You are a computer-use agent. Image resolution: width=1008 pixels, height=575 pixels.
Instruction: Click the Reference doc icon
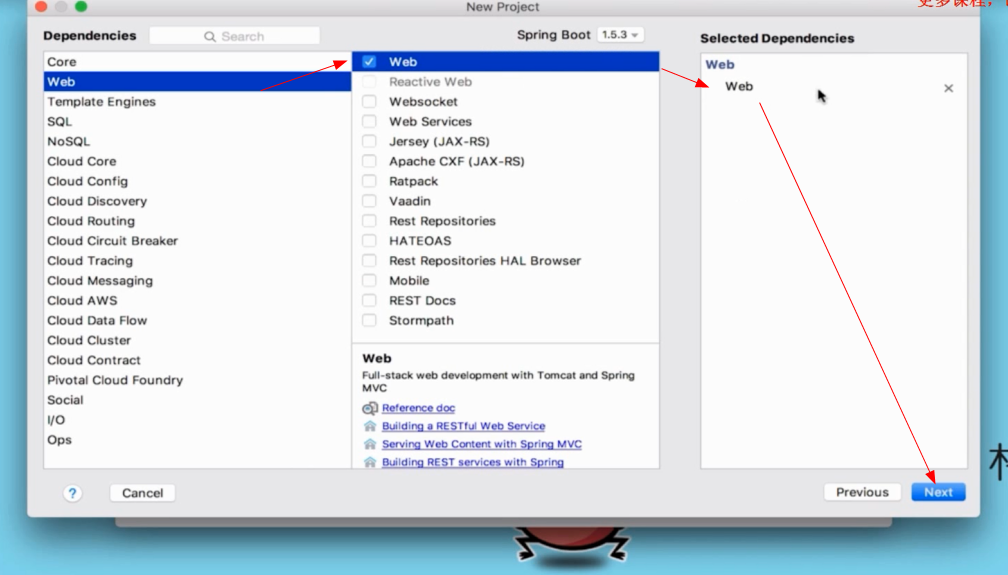[x=370, y=408]
